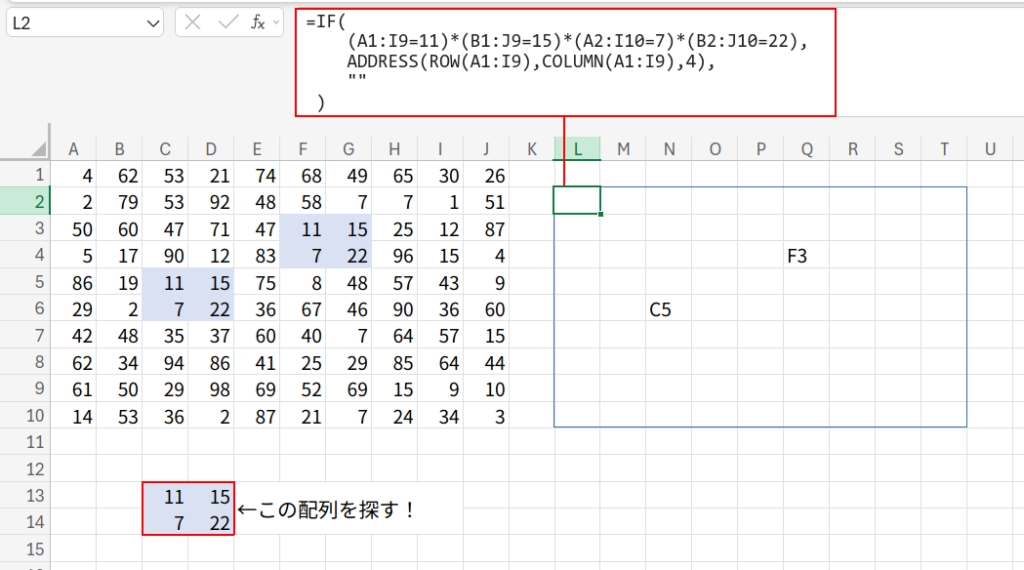Select column U header
The height and width of the screenshot is (570, 1024).
tap(990, 150)
